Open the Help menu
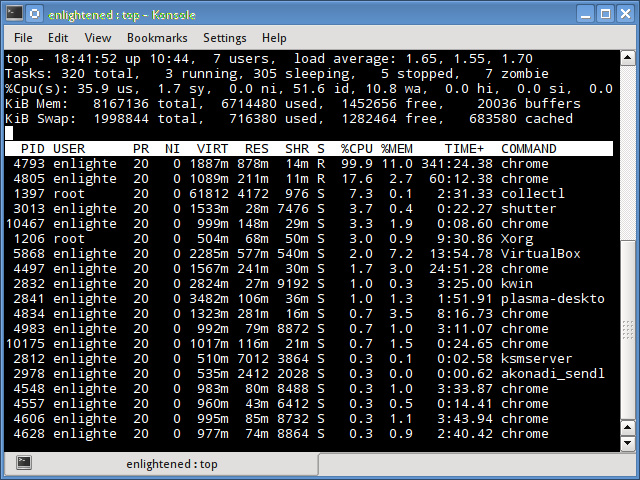The image size is (640, 480). point(274,38)
